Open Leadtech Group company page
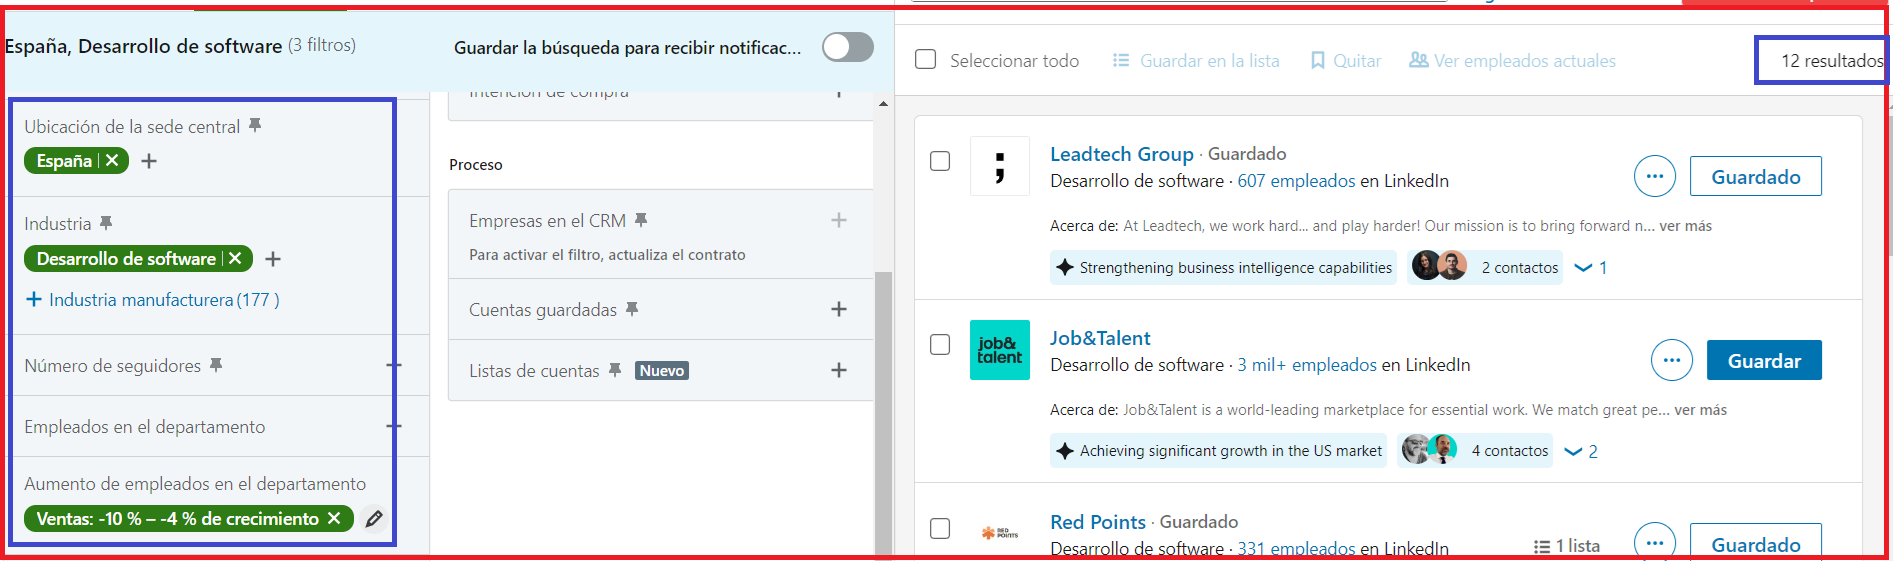Viewport: 1893px width, 561px height. [1122, 154]
